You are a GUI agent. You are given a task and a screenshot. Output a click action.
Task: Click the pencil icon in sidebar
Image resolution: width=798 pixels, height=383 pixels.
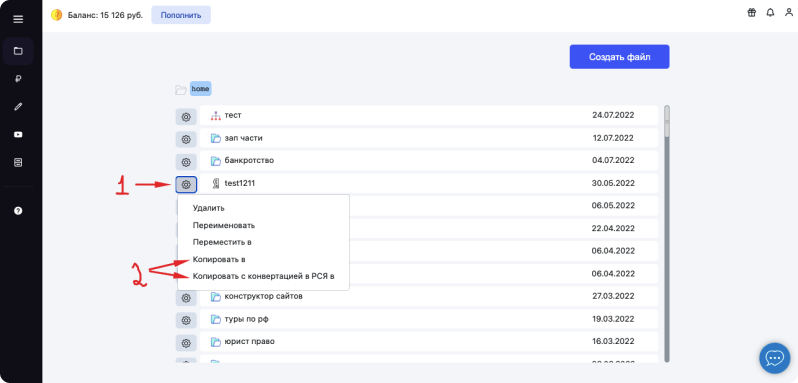pyautogui.click(x=18, y=107)
